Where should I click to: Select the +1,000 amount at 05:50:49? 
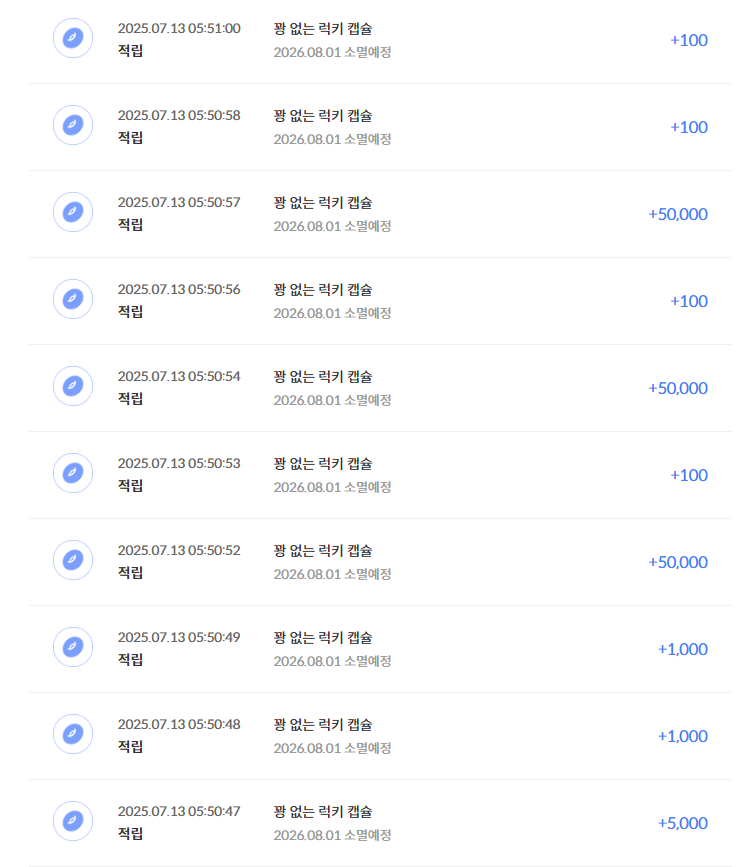point(683,649)
